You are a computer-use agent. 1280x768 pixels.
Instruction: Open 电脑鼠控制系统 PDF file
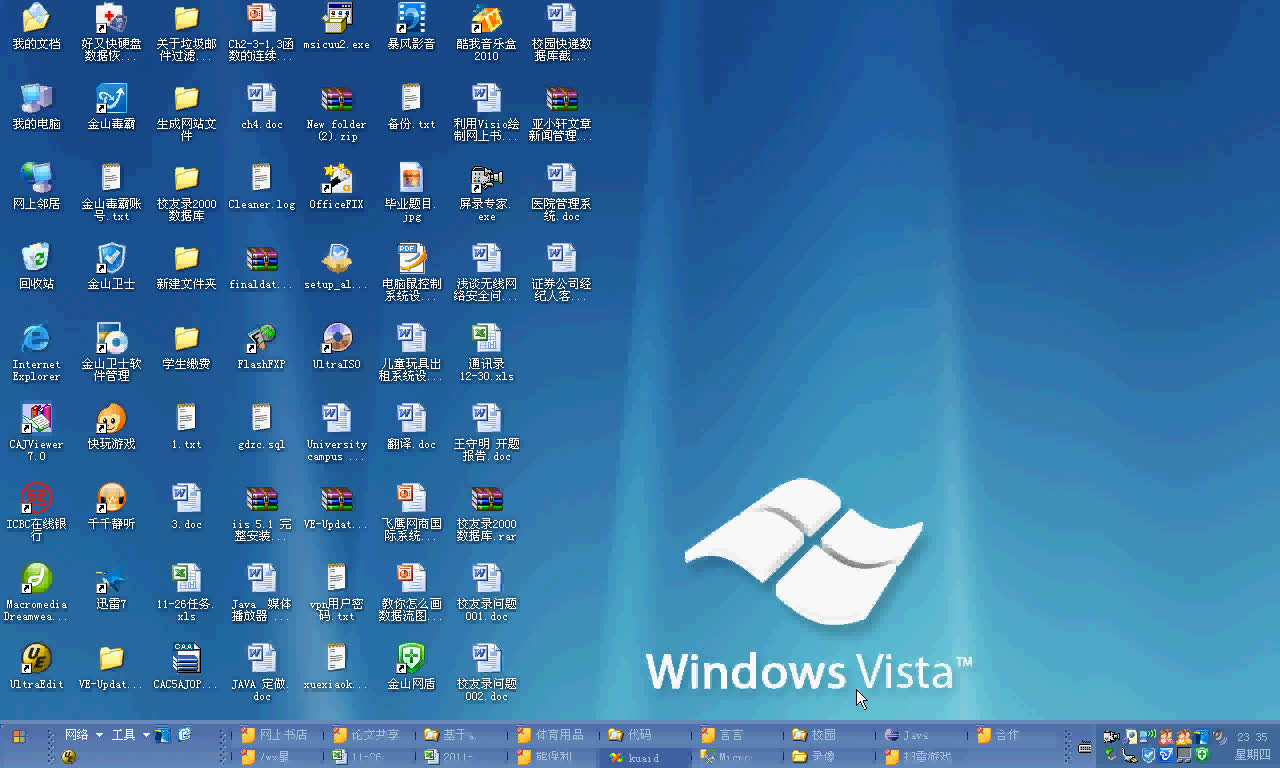(411, 273)
